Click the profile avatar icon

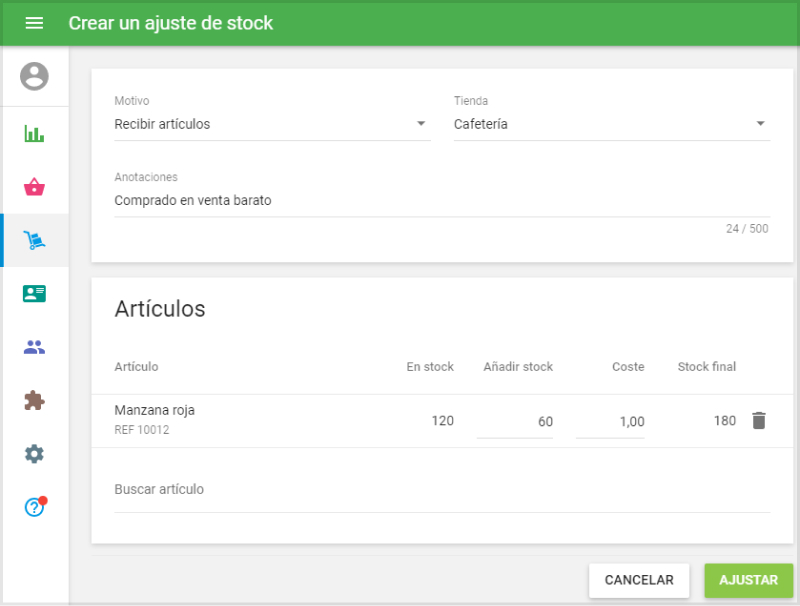tap(35, 76)
